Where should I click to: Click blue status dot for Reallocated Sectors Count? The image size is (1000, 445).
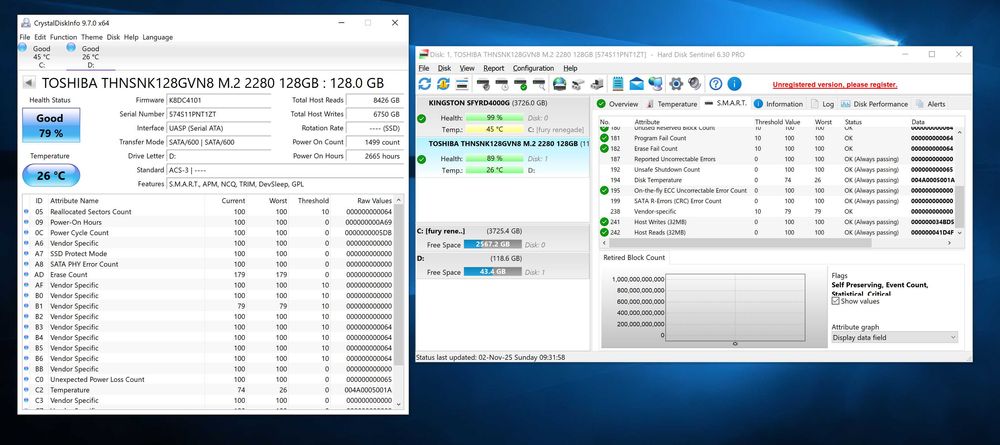click(26, 212)
